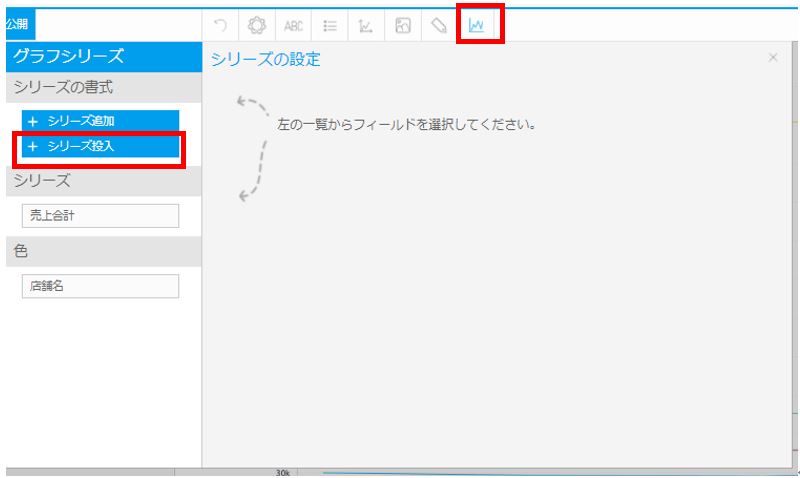Viewport: 800px width, 478px height.
Task: Click the 公開 tab
Action: tap(18, 24)
